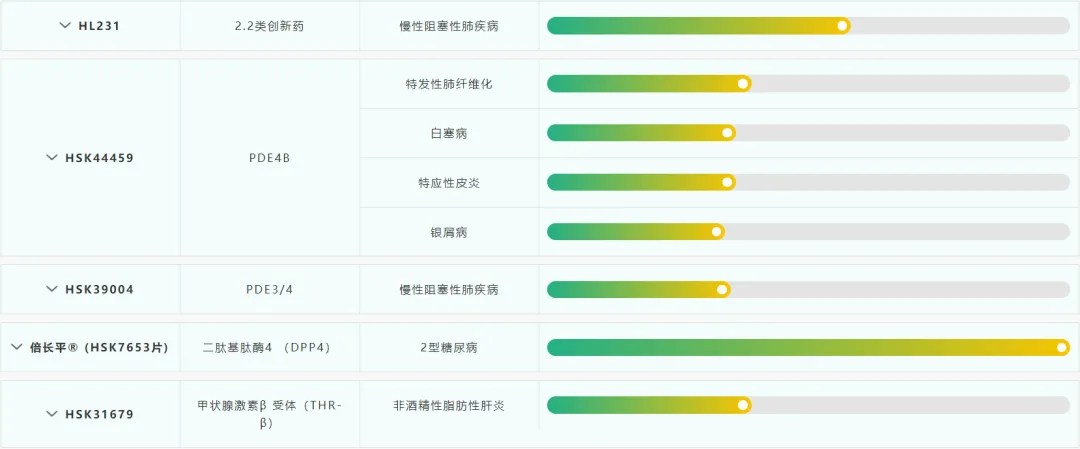This screenshot has width=1080, height=449.
Task: Click the 慢性阻塞性肺疾病 progress bar for HL231
Action: coord(698,26)
